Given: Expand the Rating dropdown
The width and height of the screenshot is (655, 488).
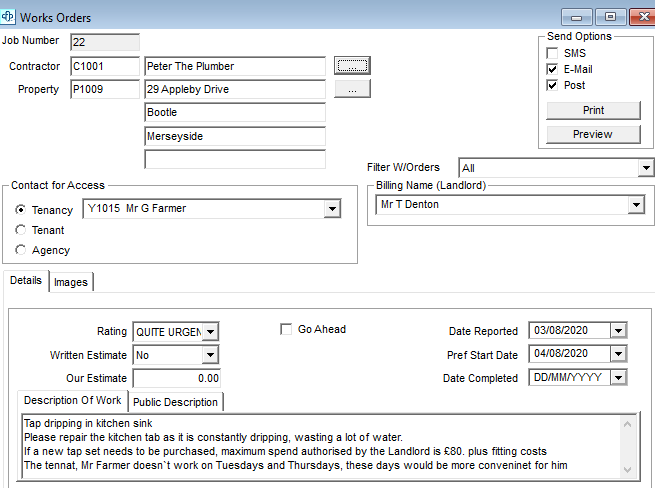Looking at the screenshot, I should [211, 332].
